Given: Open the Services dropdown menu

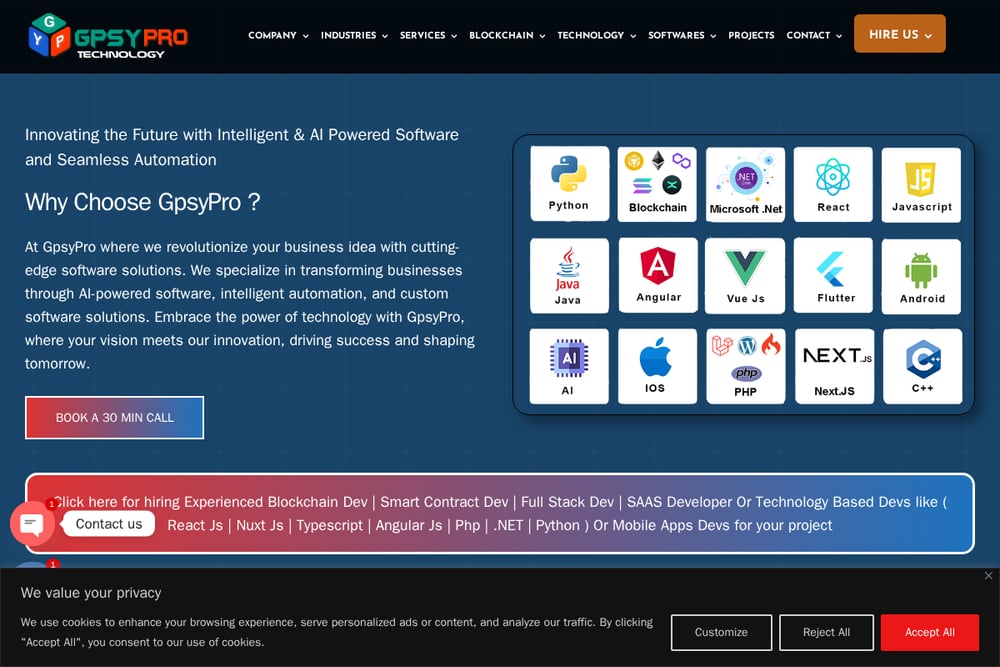Looking at the screenshot, I should (428, 36).
